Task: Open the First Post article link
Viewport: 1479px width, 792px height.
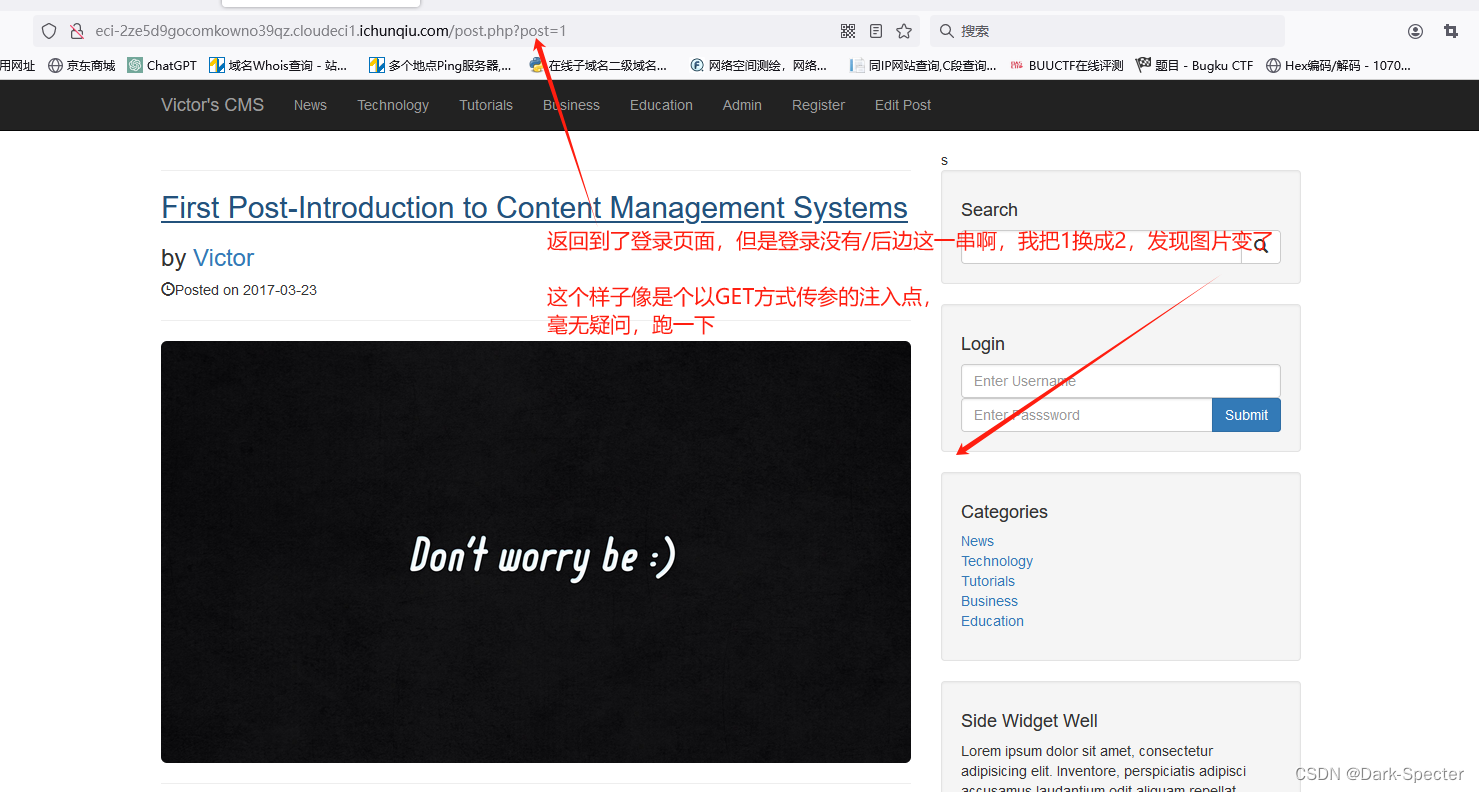Action: coord(534,207)
